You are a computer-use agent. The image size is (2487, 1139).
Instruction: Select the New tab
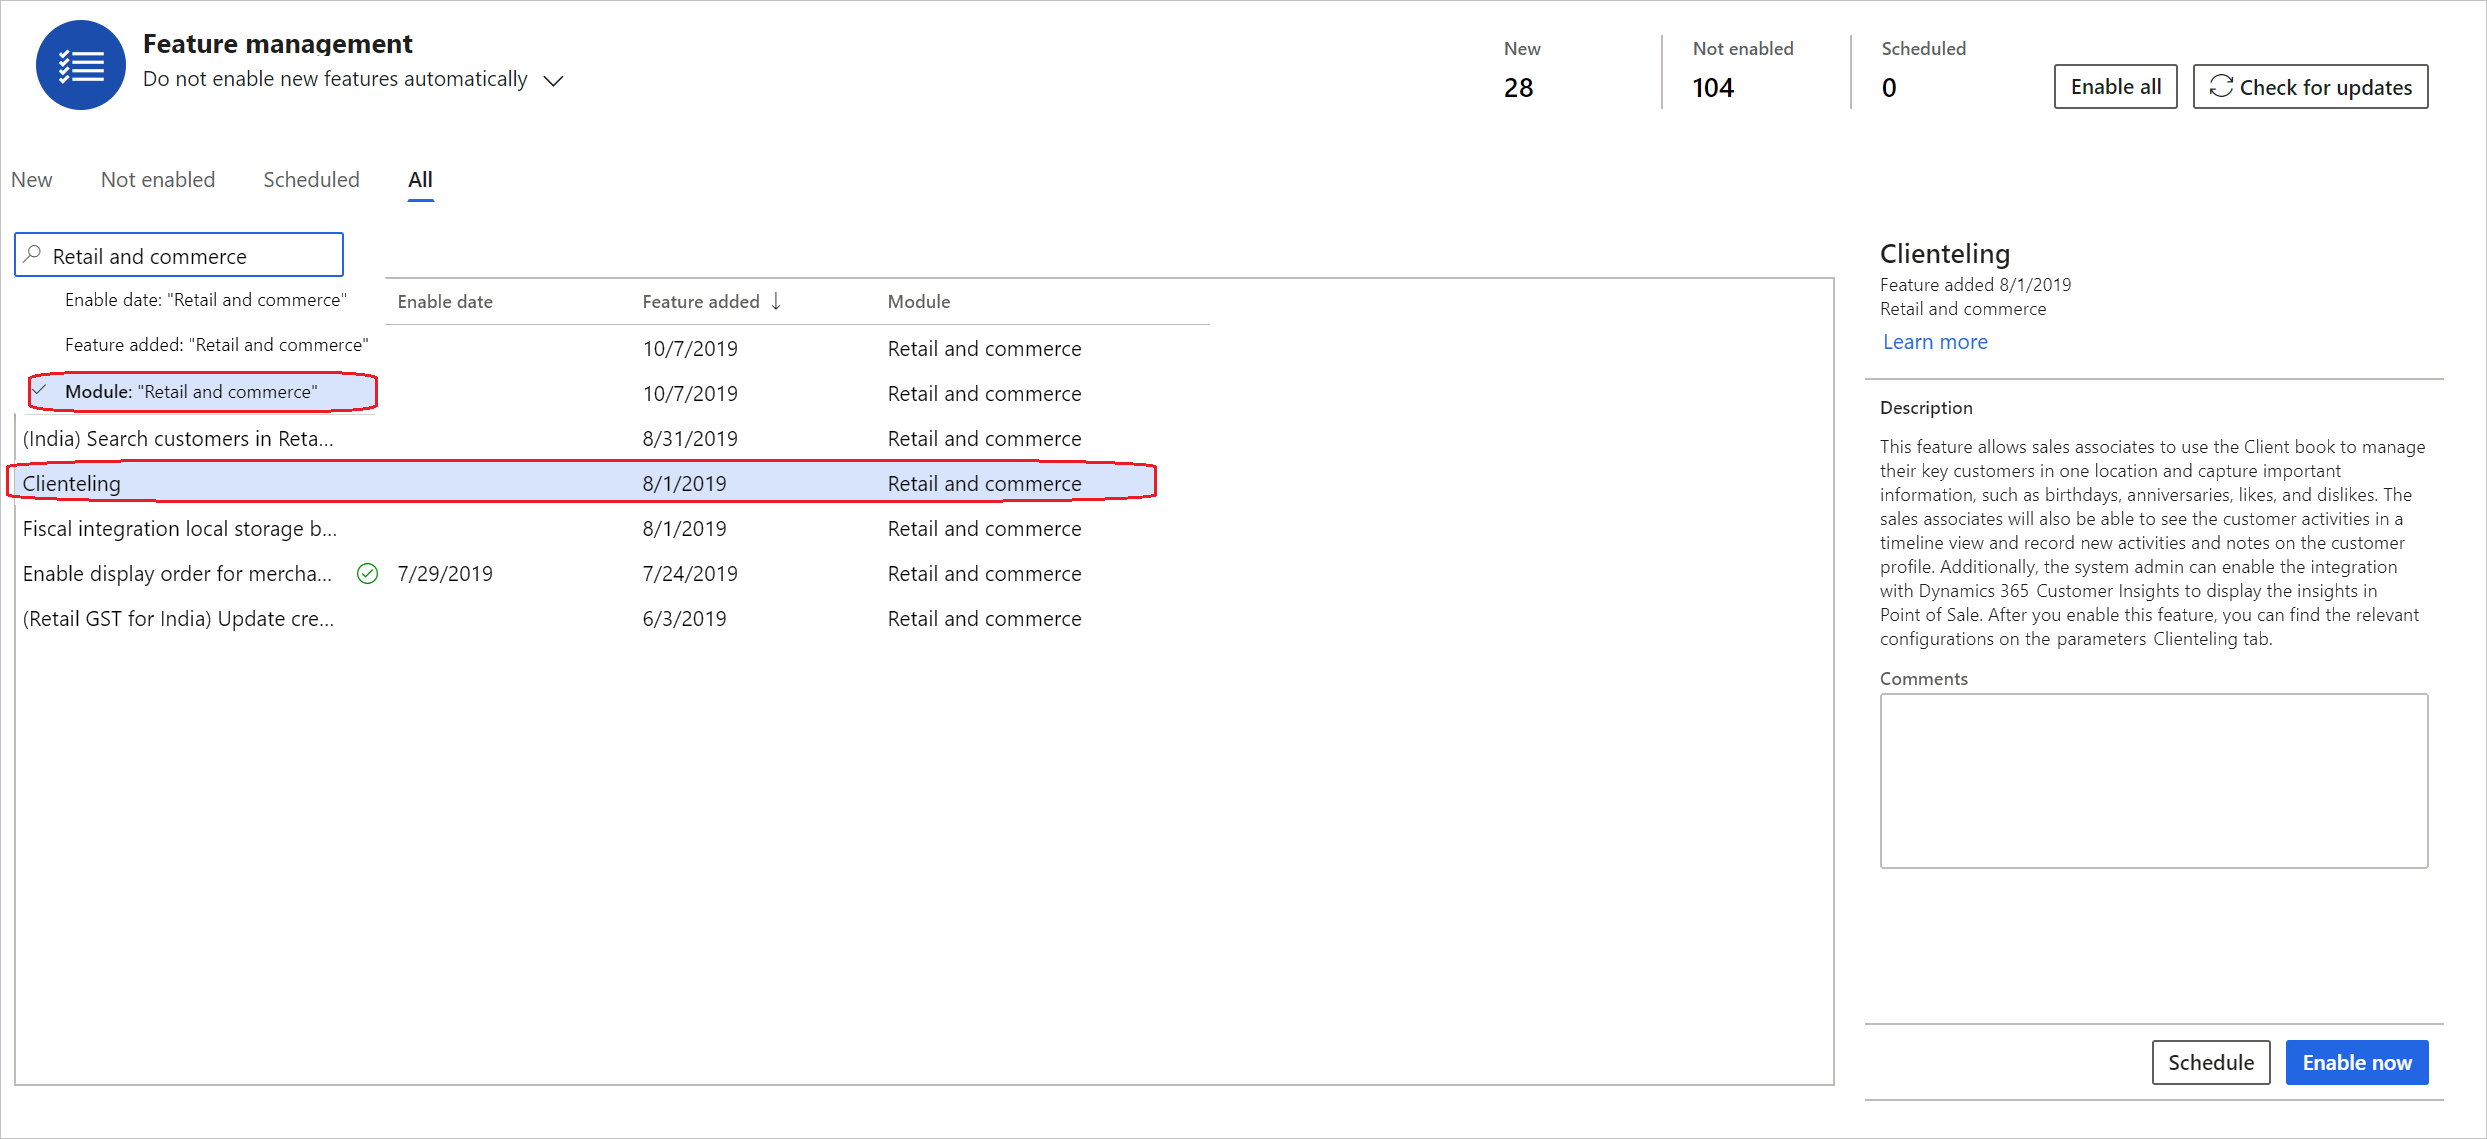tap(33, 178)
